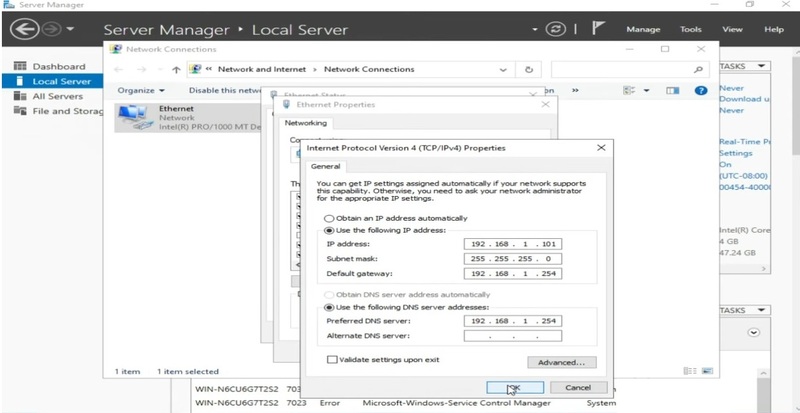Viewport: 800px width, 413px height.
Task: Click the circular chevron expander under the lower TASKS
Action: (x=753, y=332)
